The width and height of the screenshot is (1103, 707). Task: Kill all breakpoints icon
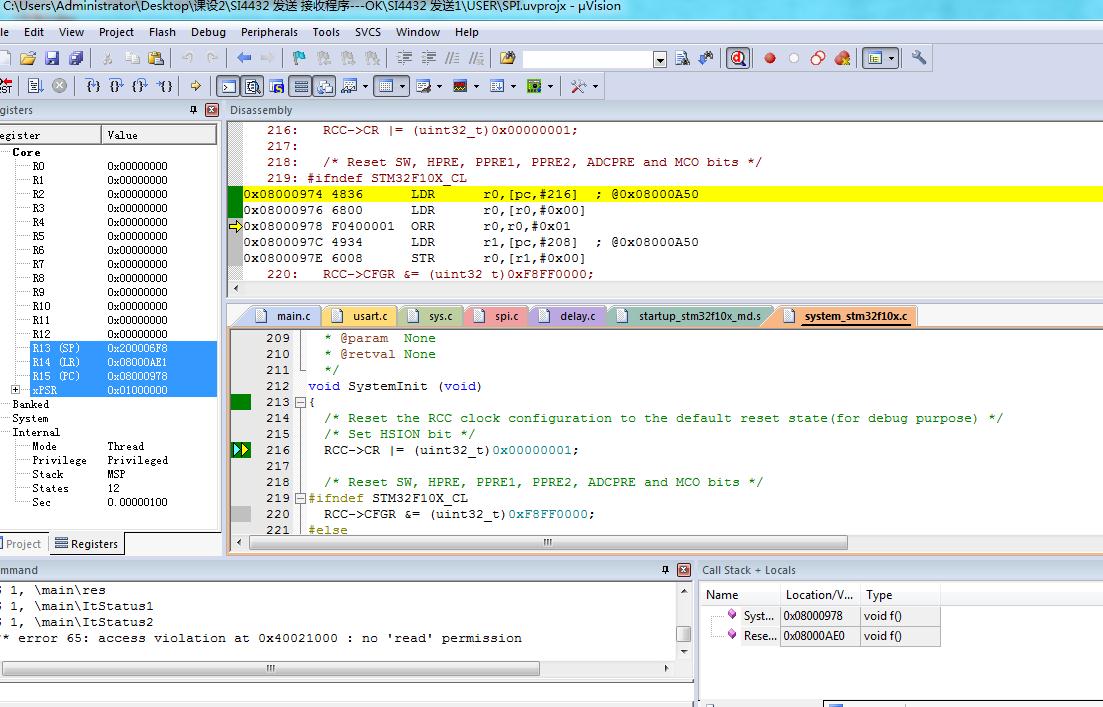(842, 58)
